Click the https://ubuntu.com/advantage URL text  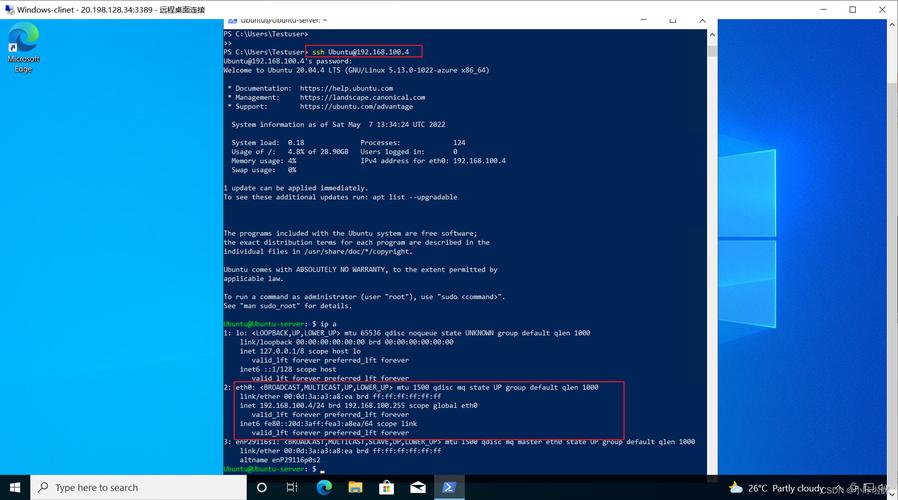point(356,107)
